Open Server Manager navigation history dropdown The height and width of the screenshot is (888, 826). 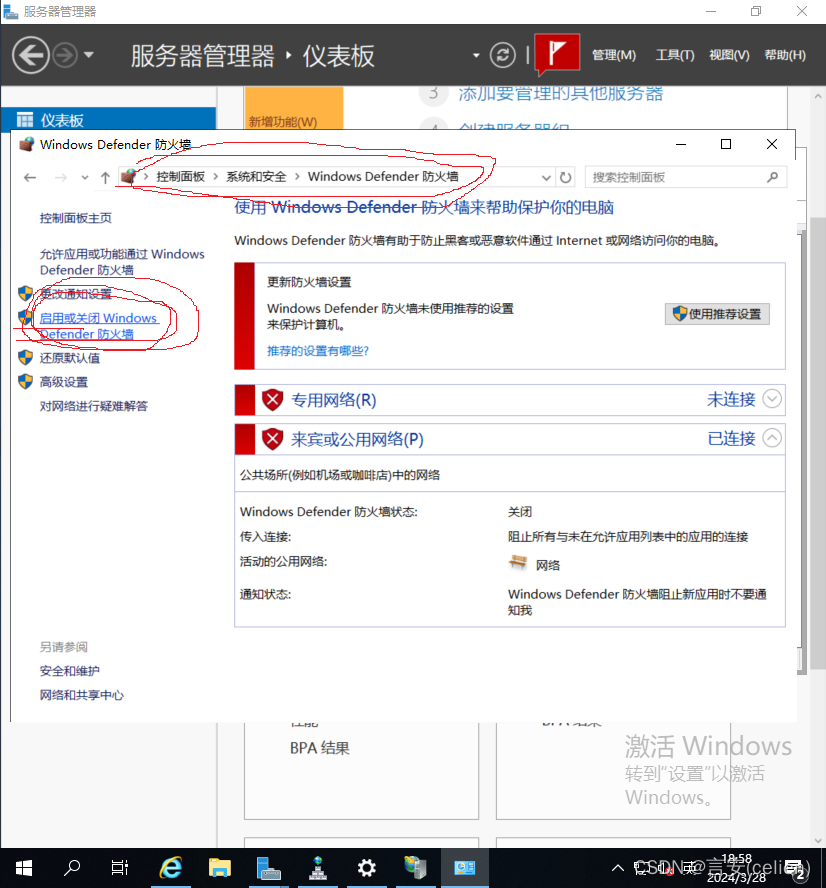pyautogui.click(x=88, y=55)
